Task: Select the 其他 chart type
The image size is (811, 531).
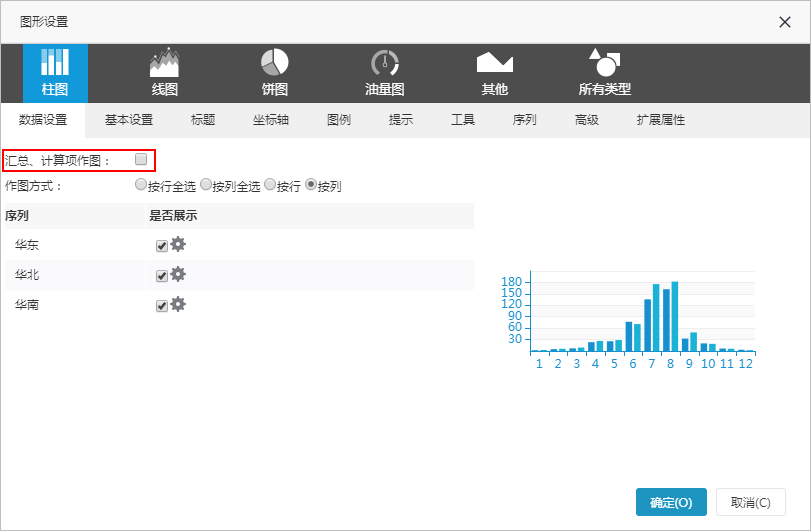Action: (x=494, y=73)
